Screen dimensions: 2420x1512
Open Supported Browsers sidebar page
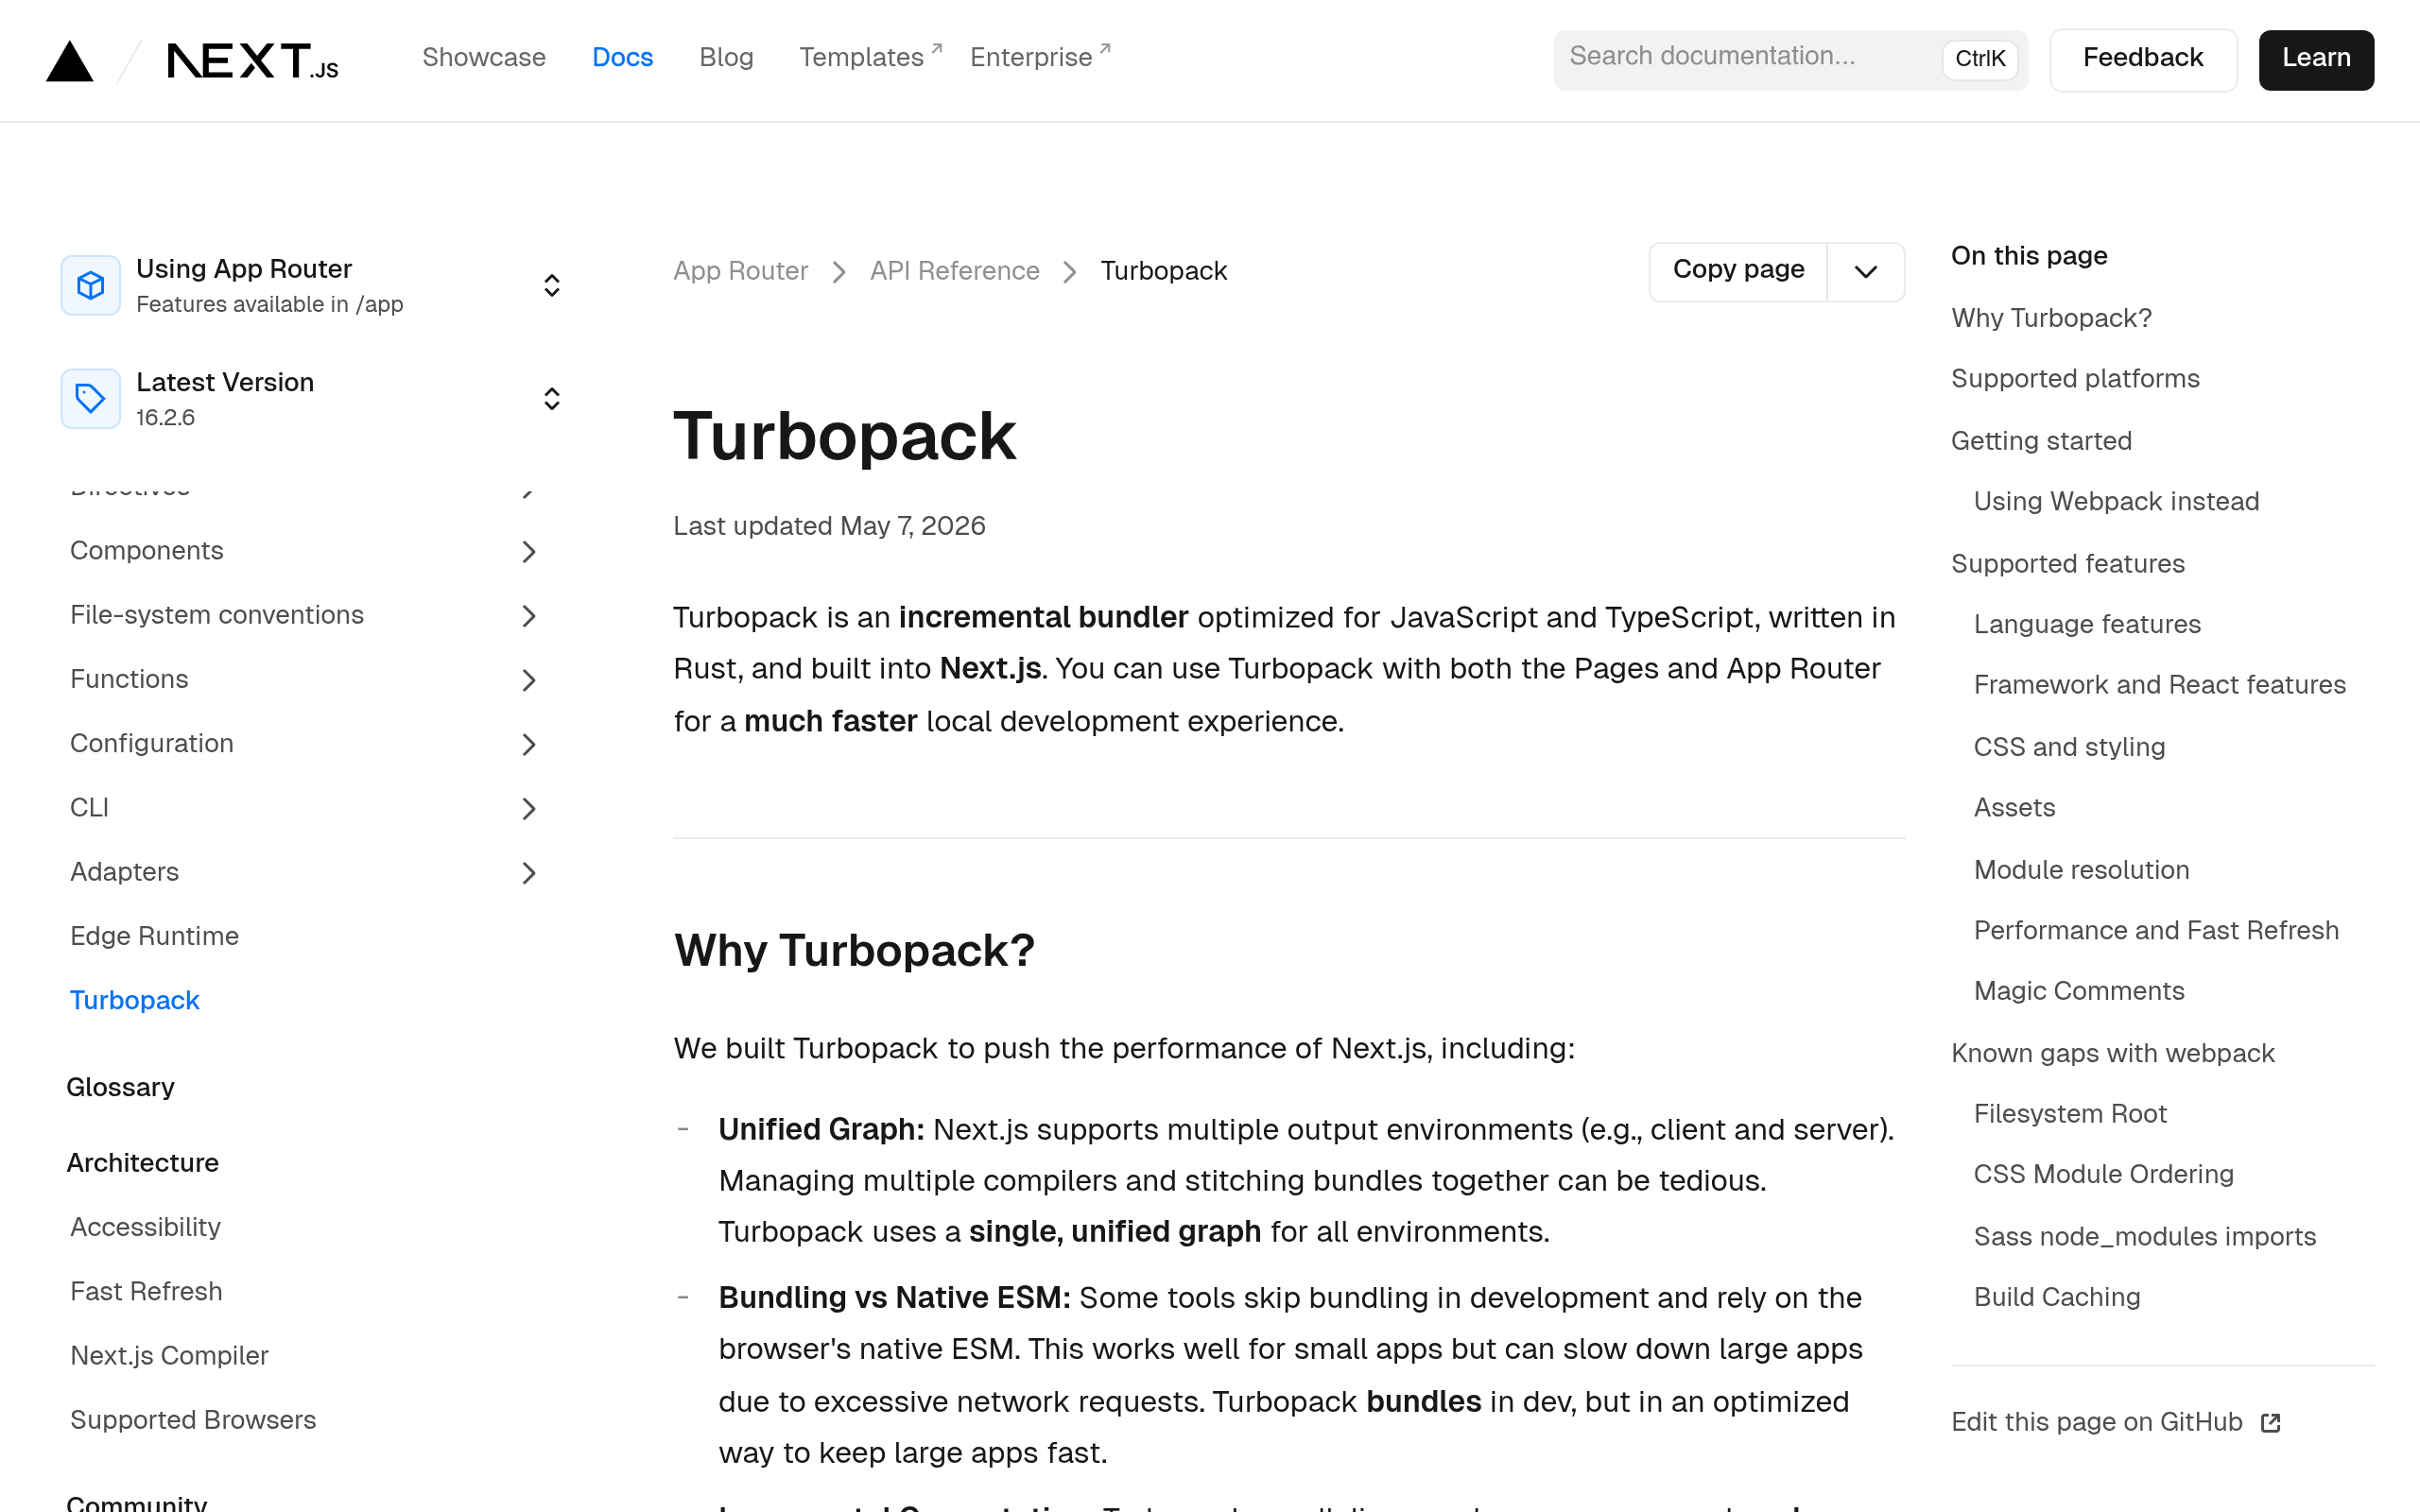193,1420
